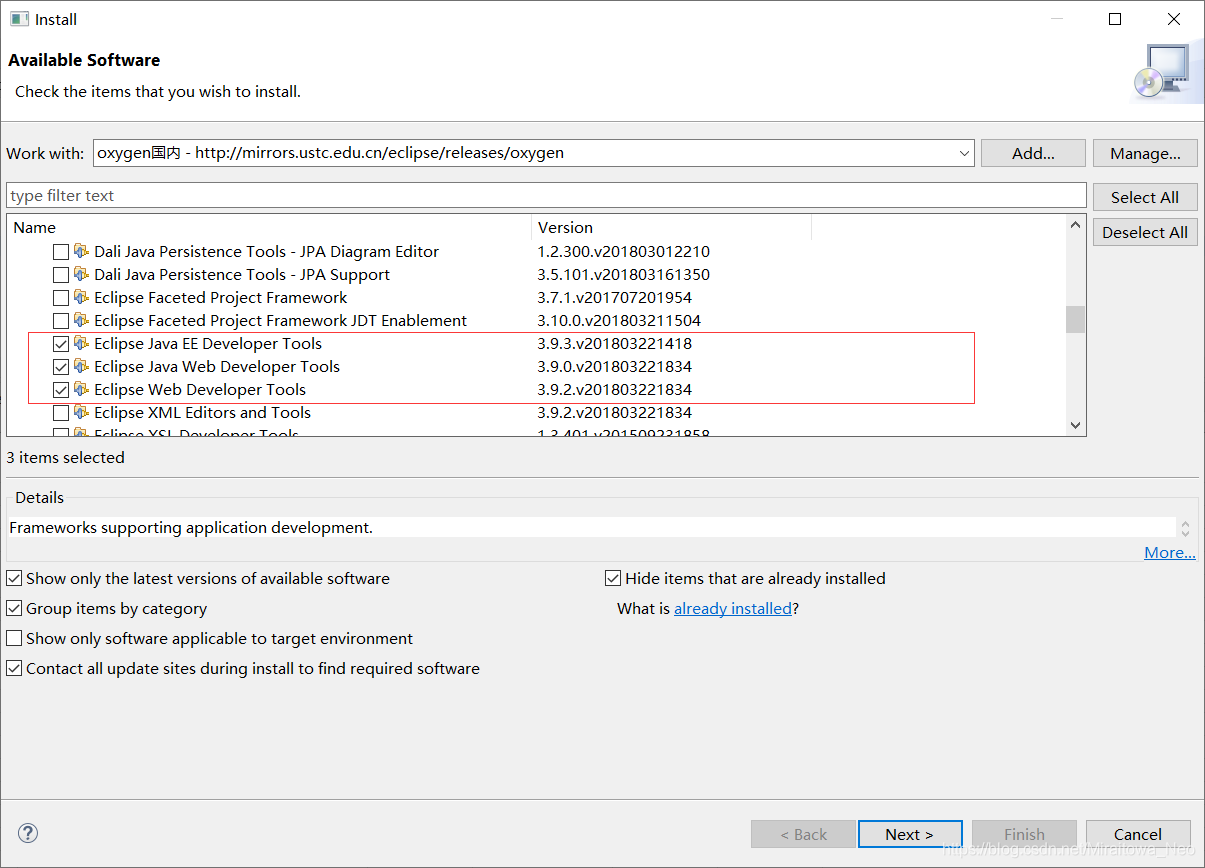
Task: Click the feature icon beside Eclipse Java EE Developer Tools
Action: [82, 343]
